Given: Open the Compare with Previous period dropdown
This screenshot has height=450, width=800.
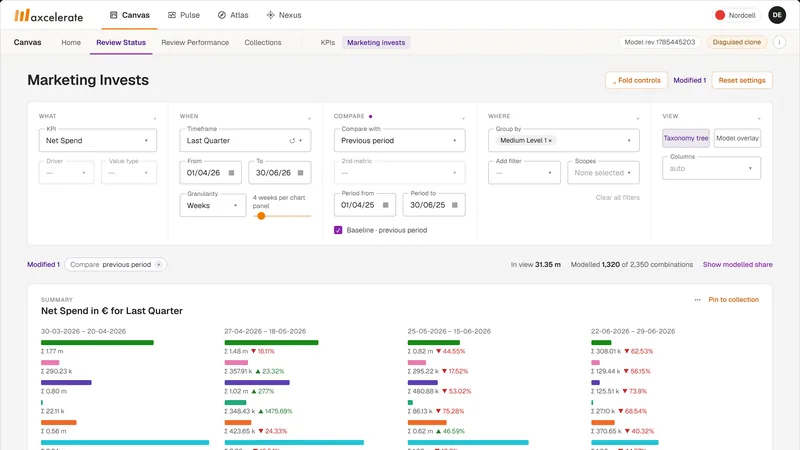Looking at the screenshot, I should click(x=399, y=140).
